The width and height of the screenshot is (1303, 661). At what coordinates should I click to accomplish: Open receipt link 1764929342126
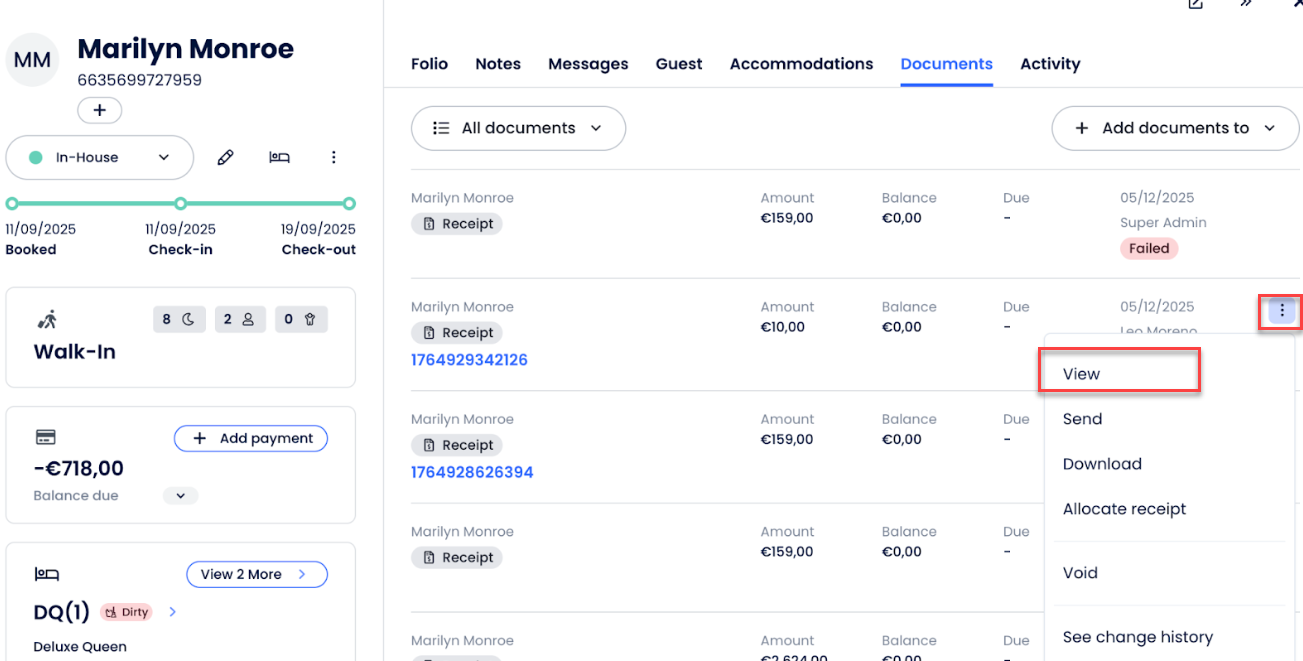click(469, 360)
